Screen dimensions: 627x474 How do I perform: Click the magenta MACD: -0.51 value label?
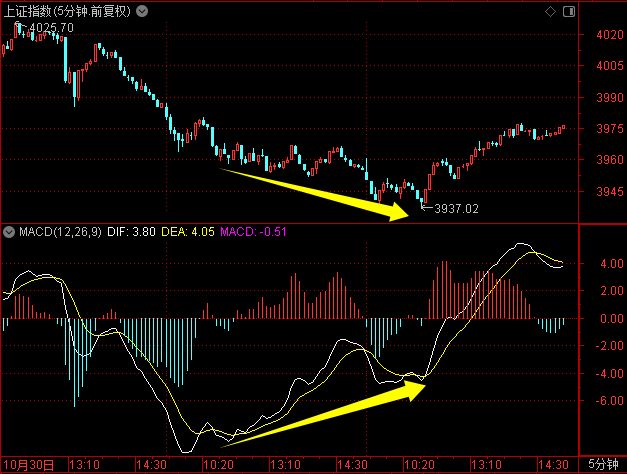(x=254, y=232)
